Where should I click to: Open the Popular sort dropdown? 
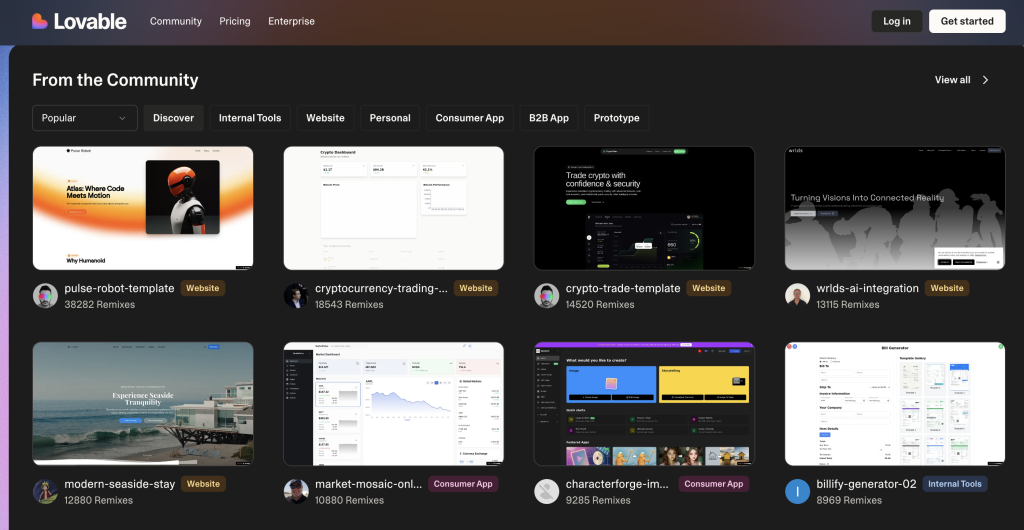point(85,118)
